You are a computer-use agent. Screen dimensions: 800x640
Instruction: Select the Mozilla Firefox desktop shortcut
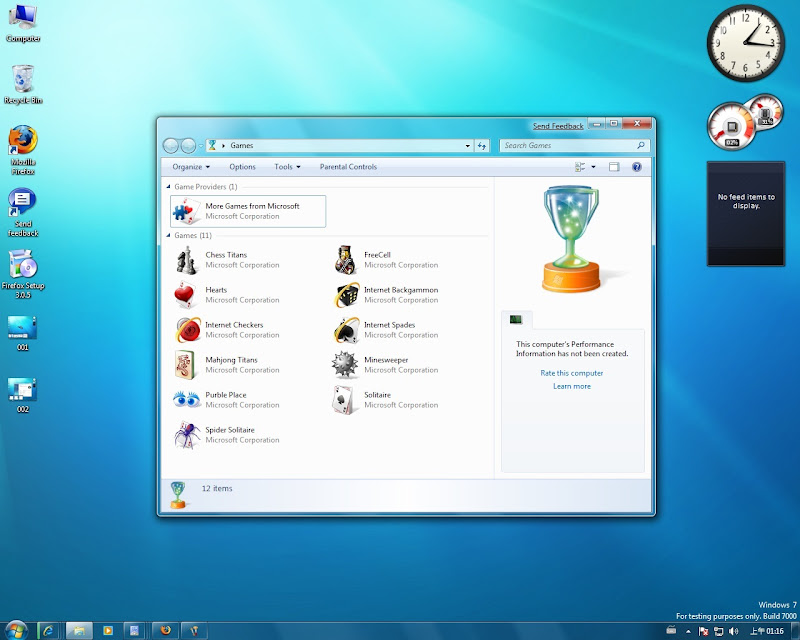click(x=23, y=150)
